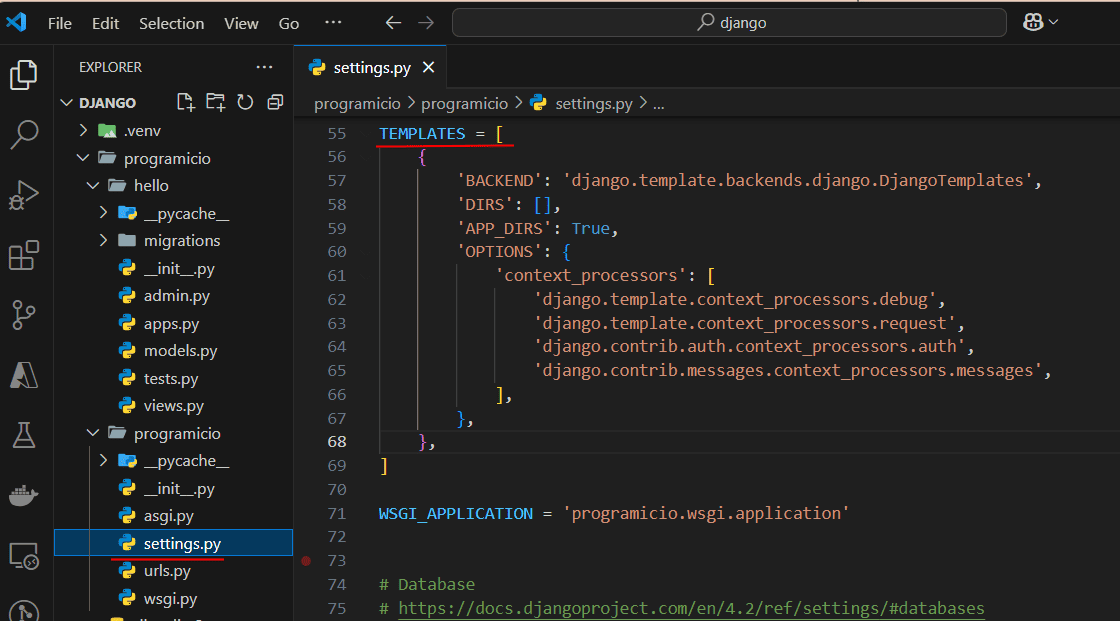Open the Search view in activity bar

coord(24,134)
